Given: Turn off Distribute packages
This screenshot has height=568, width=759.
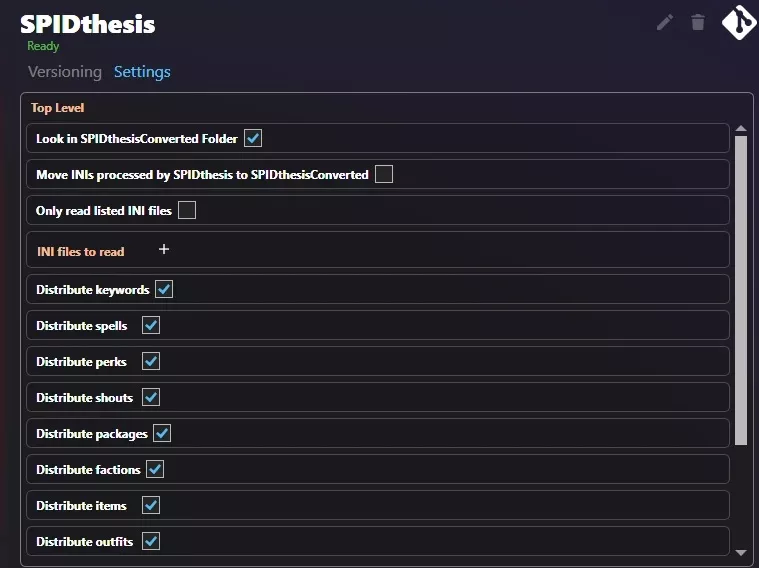Looking at the screenshot, I should (162, 433).
